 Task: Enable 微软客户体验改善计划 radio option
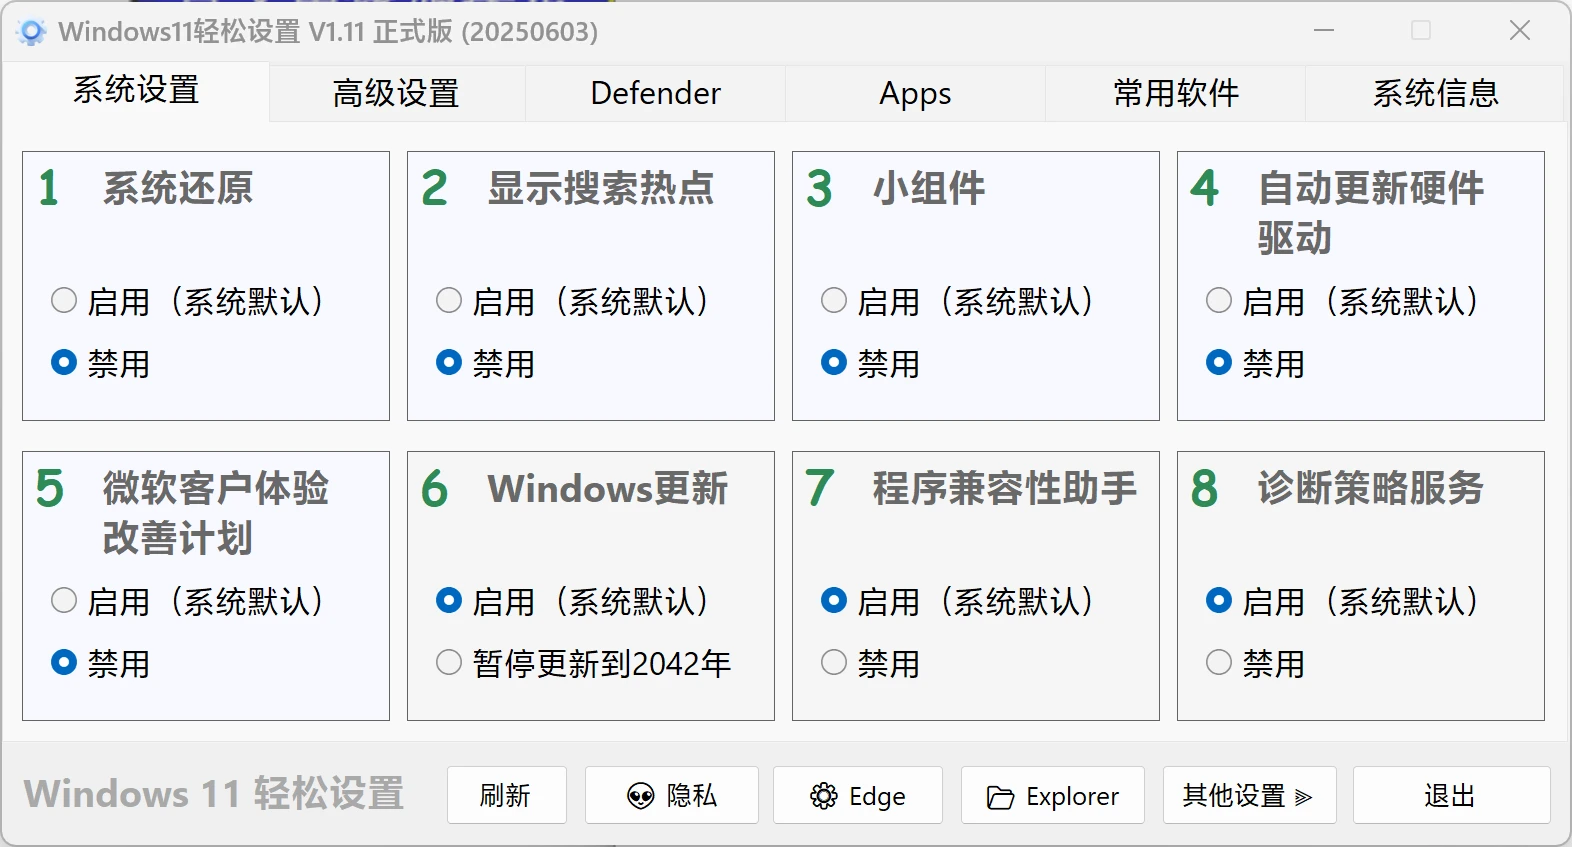(x=64, y=600)
